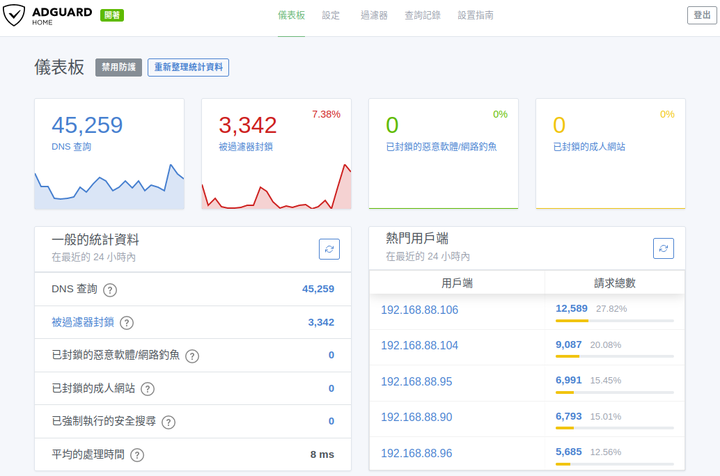Open help icon next to 已強制執行的安全搜尋 row

169,422
